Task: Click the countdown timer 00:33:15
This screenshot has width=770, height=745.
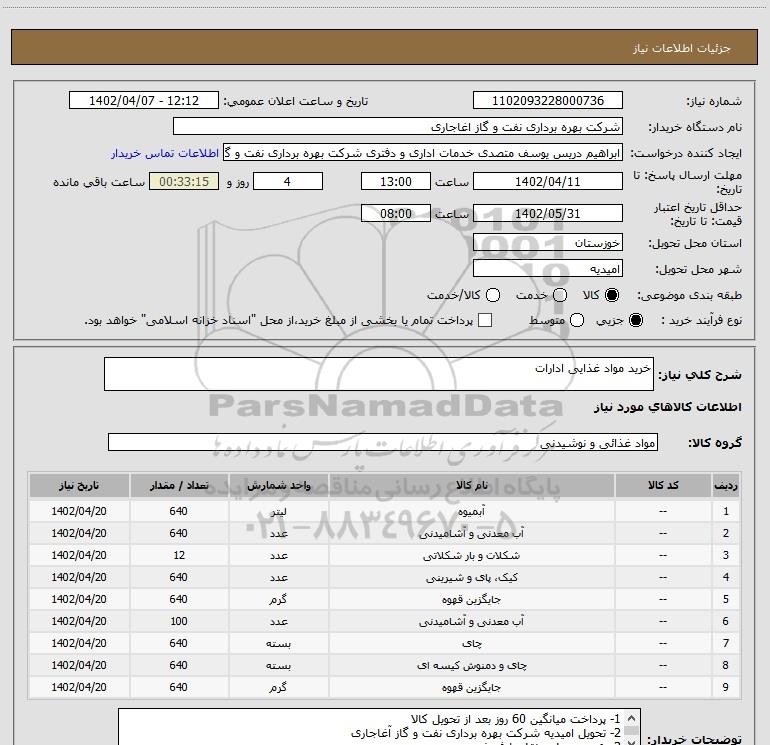Action: [184, 181]
